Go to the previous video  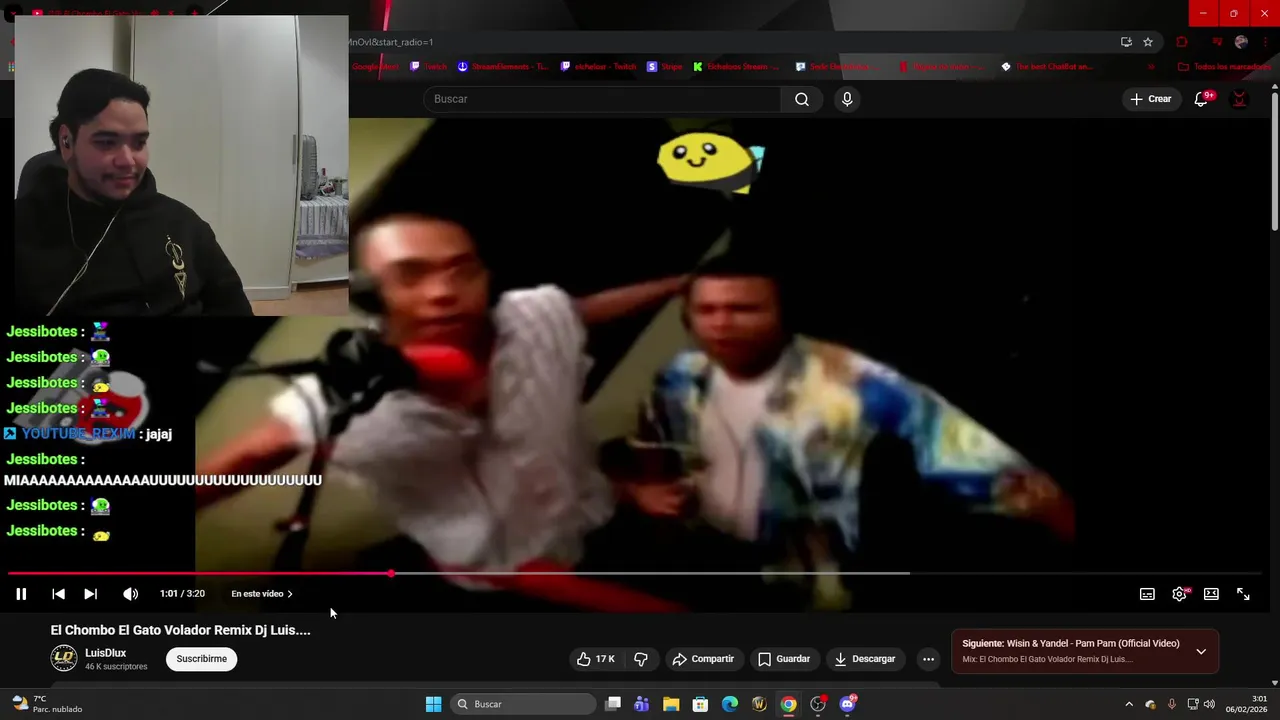58,594
